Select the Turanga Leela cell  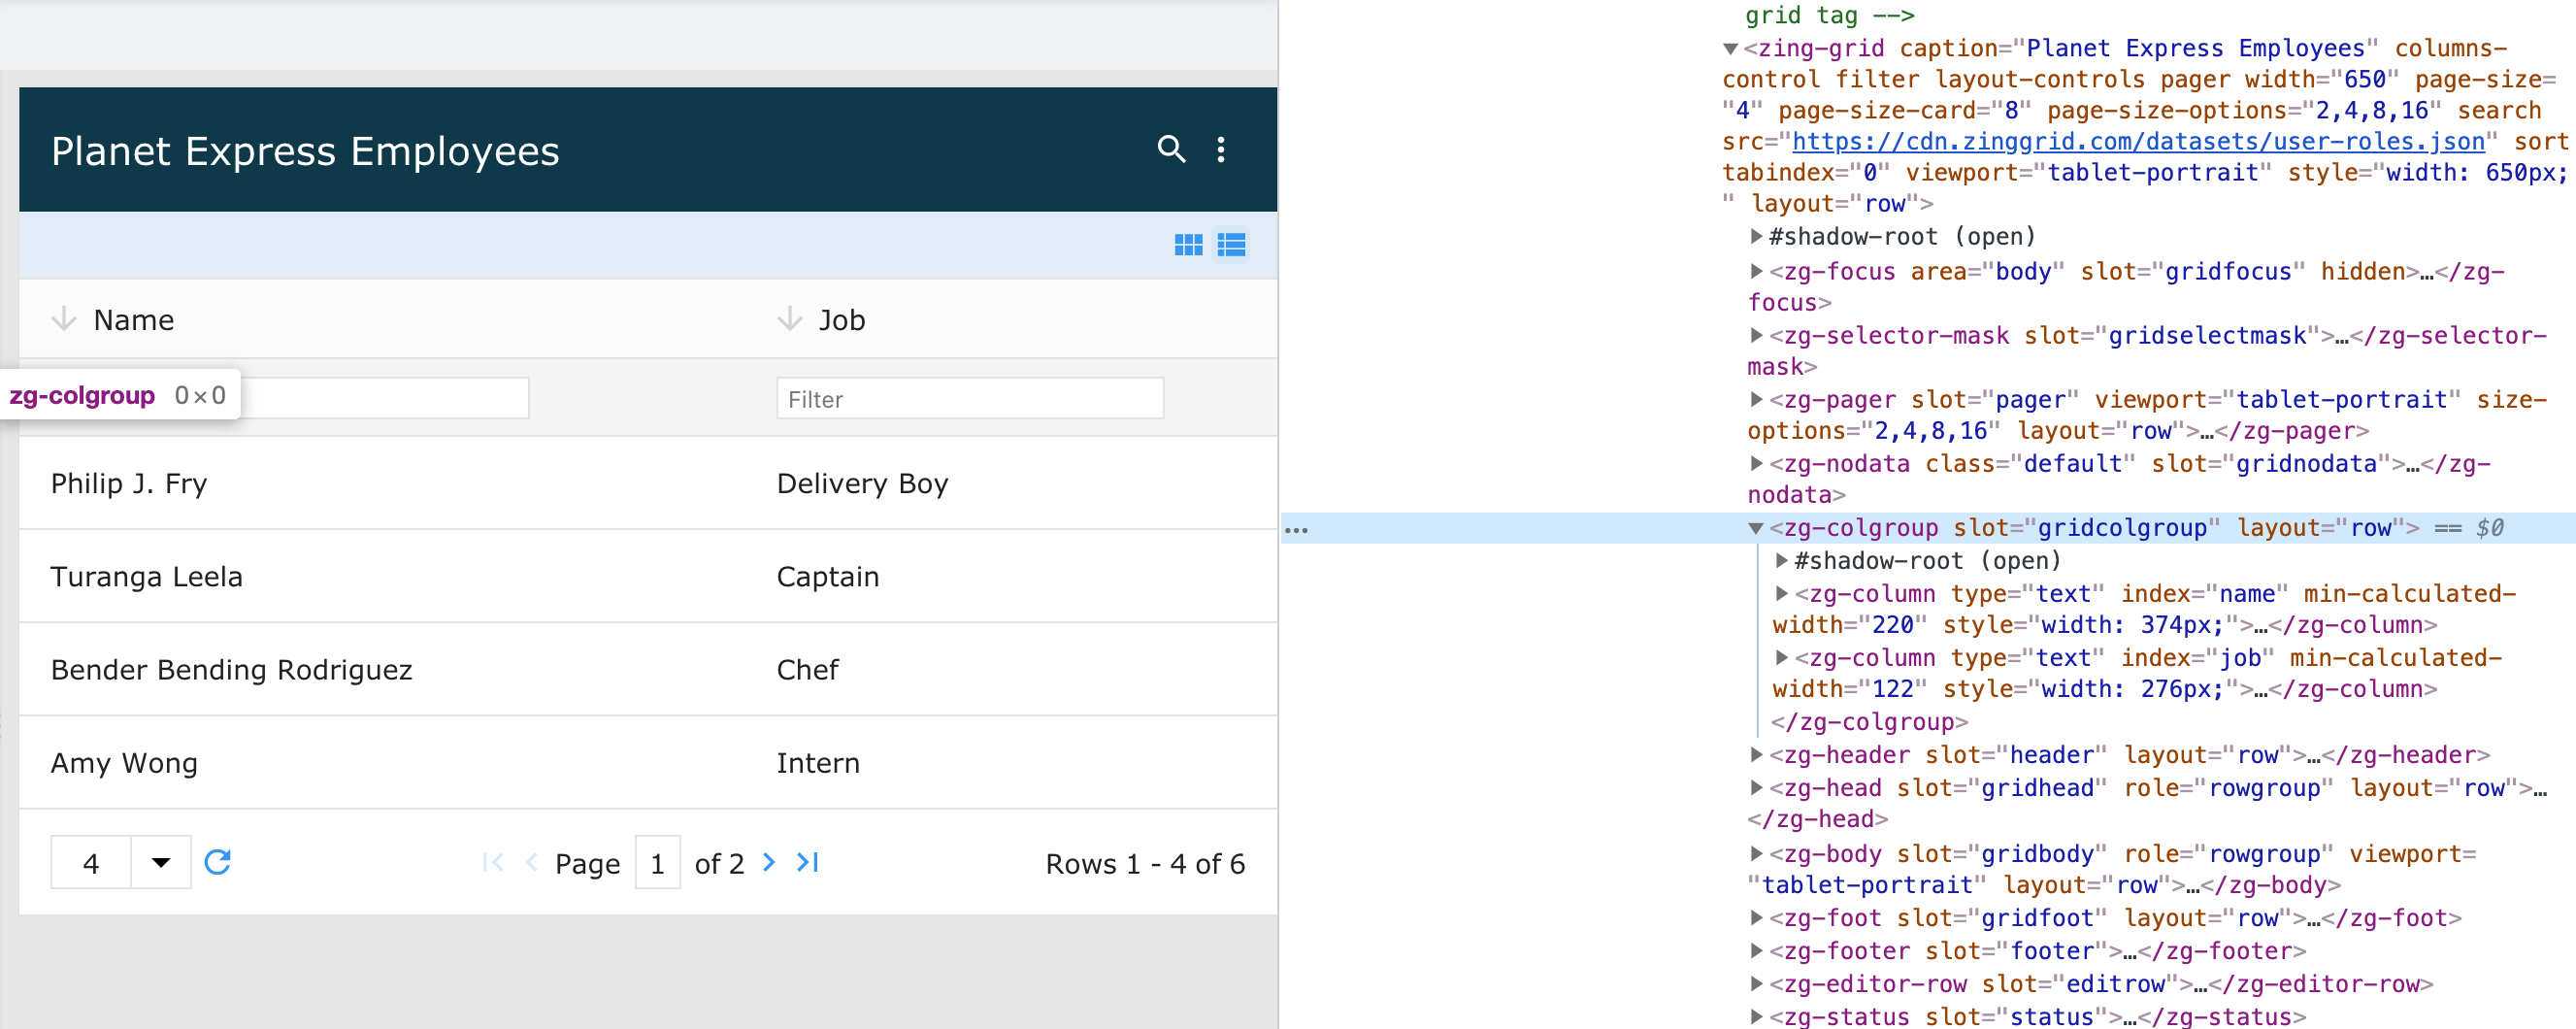[x=382, y=576]
